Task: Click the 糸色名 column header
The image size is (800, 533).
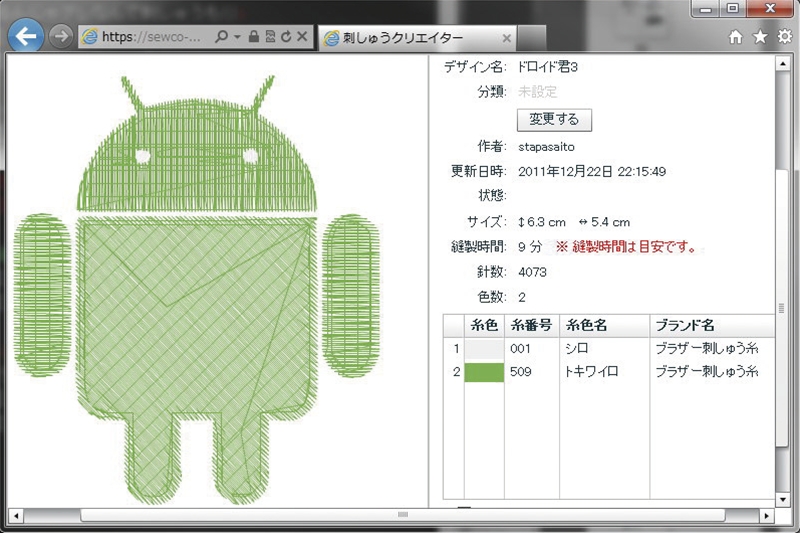Action: point(604,325)
